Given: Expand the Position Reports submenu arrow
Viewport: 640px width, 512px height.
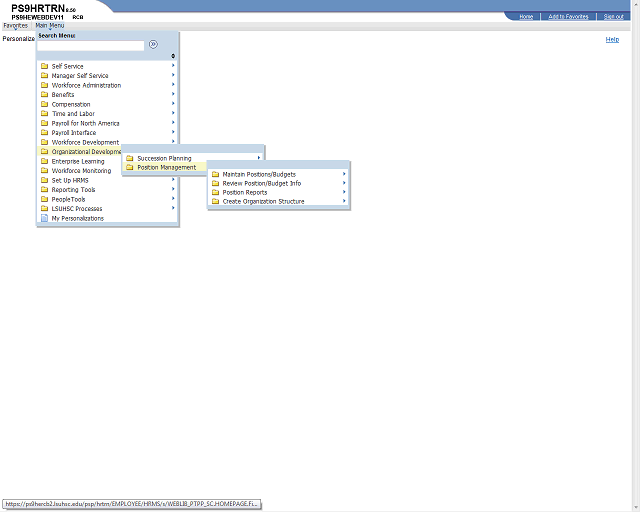Looking at the screenshot, I should click(344, 192).
